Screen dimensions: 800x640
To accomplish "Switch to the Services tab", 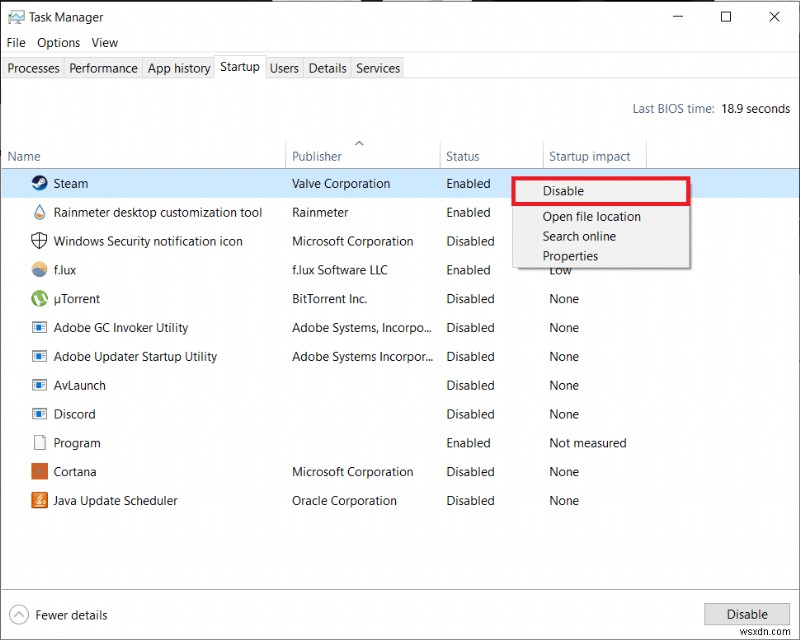I will (377, 68).
